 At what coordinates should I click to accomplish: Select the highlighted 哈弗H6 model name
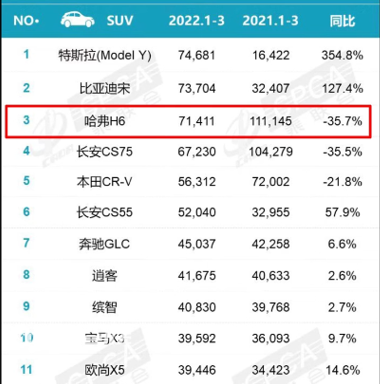coord(104,121)
